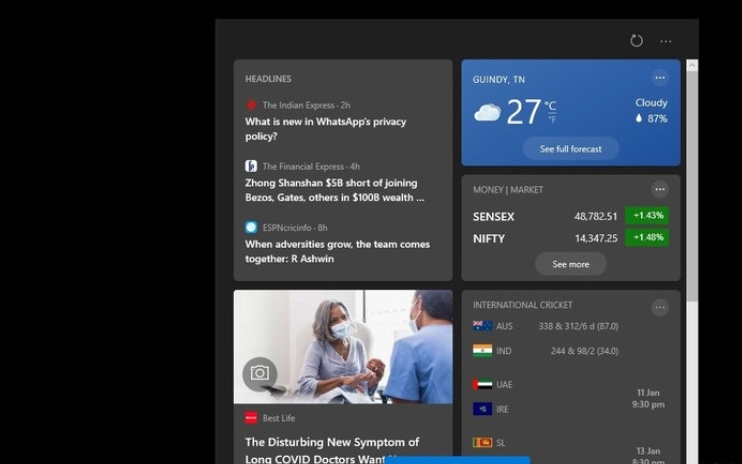The image size is (742, 464).
Task: Switch temperature to Fahrenheit
Action: click(x=552, y=119)
